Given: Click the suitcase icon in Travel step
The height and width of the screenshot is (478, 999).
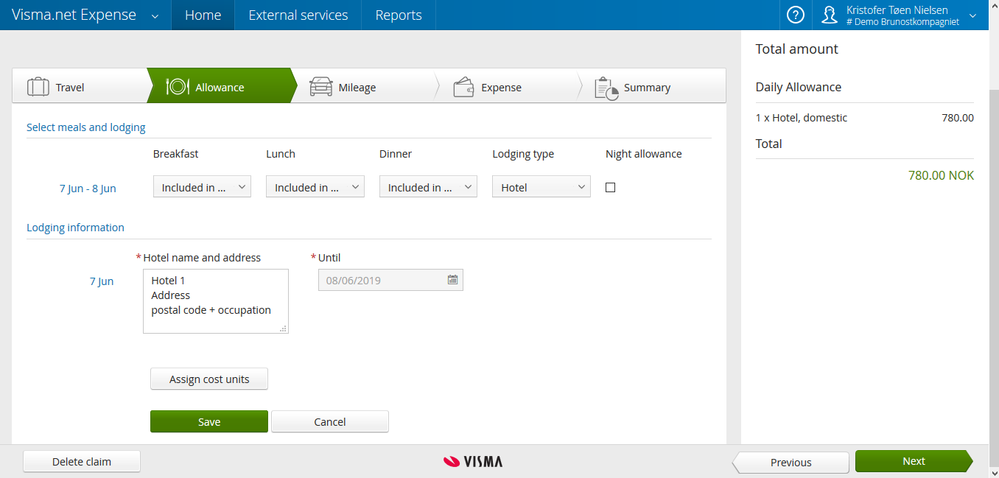Looking at the screenshot, I should [x=38, y=87].
